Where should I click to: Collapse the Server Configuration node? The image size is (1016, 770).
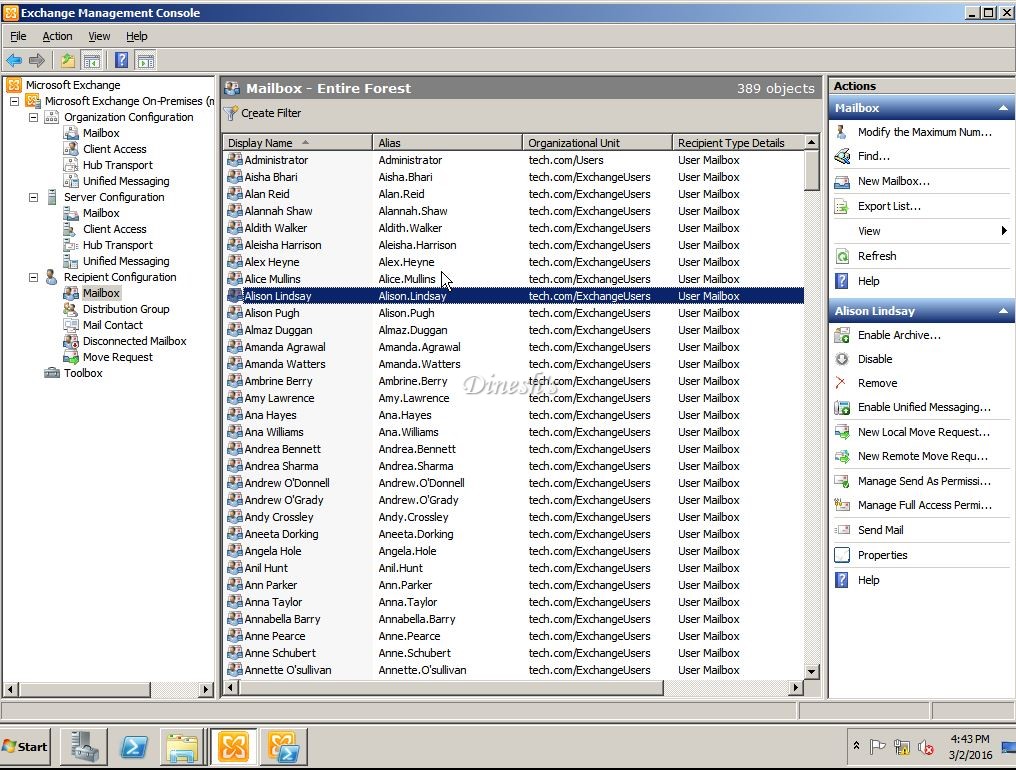coord(34,198)
